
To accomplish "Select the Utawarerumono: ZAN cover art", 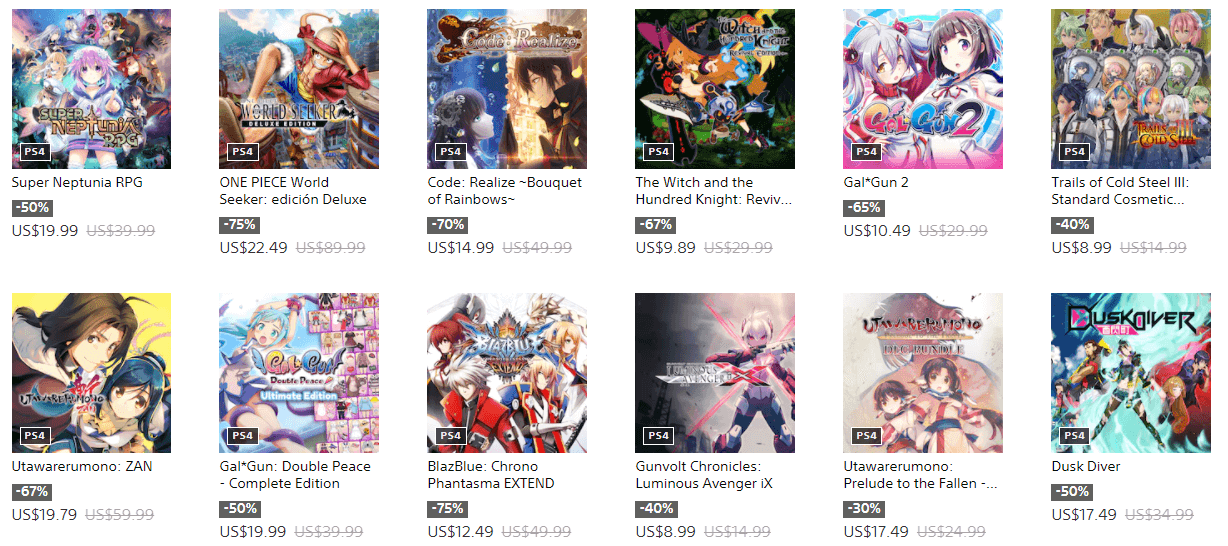I will click(91, 373).
